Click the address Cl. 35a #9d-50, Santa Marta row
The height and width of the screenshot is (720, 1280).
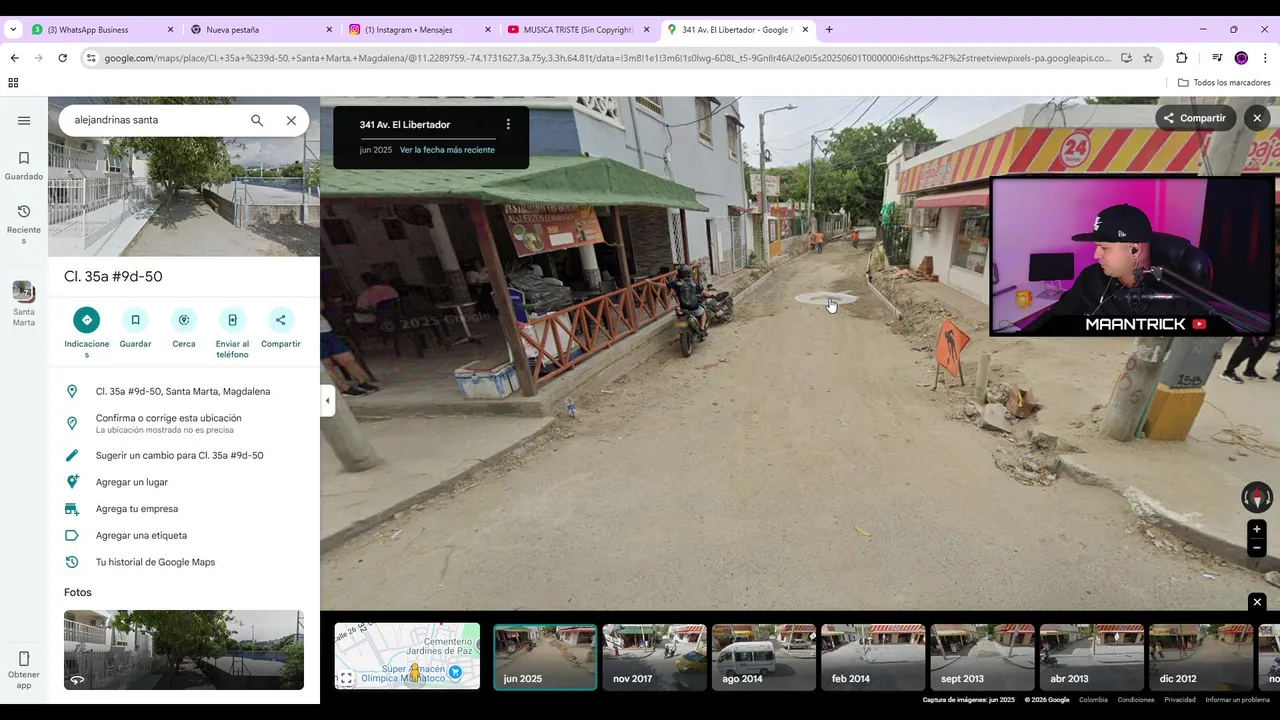coord(184,391)
